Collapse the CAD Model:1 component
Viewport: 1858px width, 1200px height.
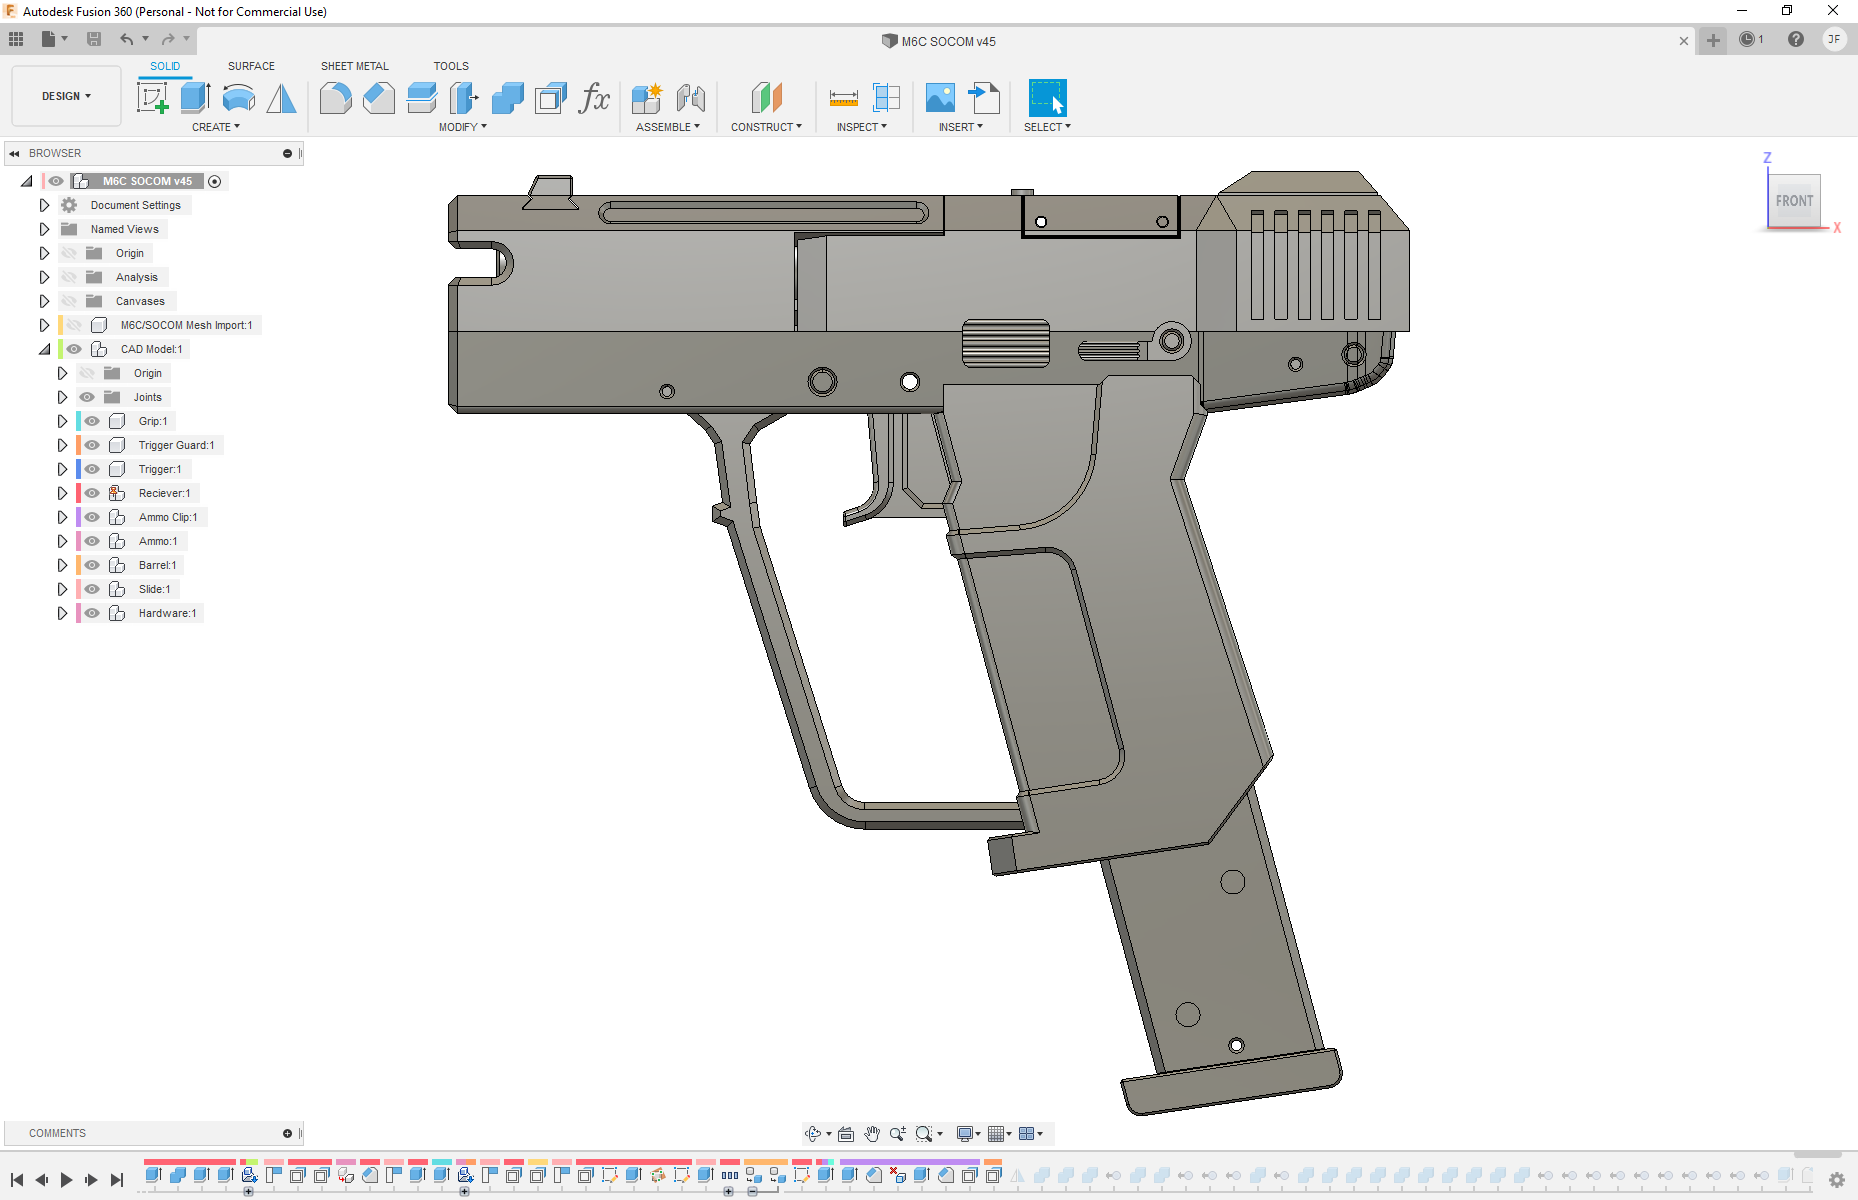44,349
